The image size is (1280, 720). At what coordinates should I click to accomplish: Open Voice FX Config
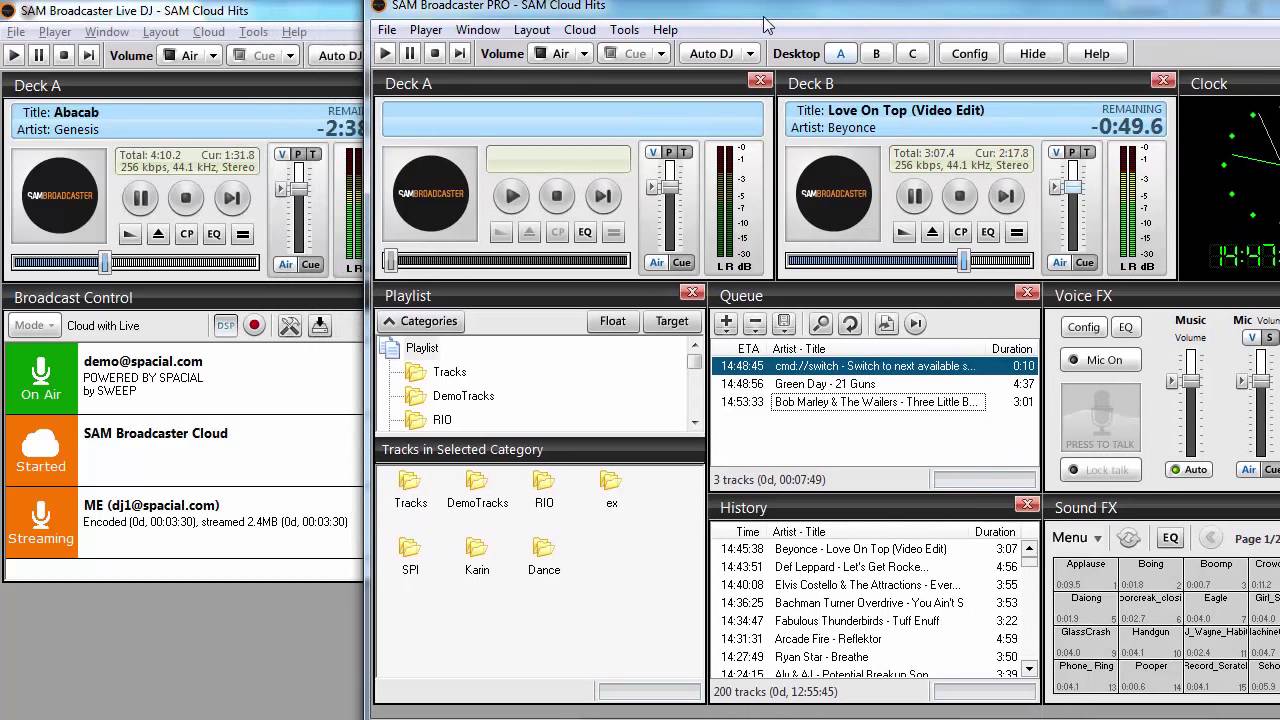pos(1083,327)
